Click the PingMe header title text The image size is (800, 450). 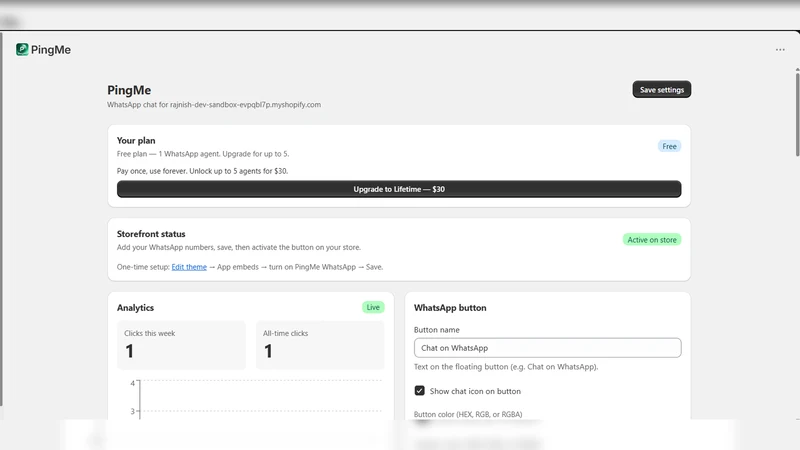tap(51, 49)
